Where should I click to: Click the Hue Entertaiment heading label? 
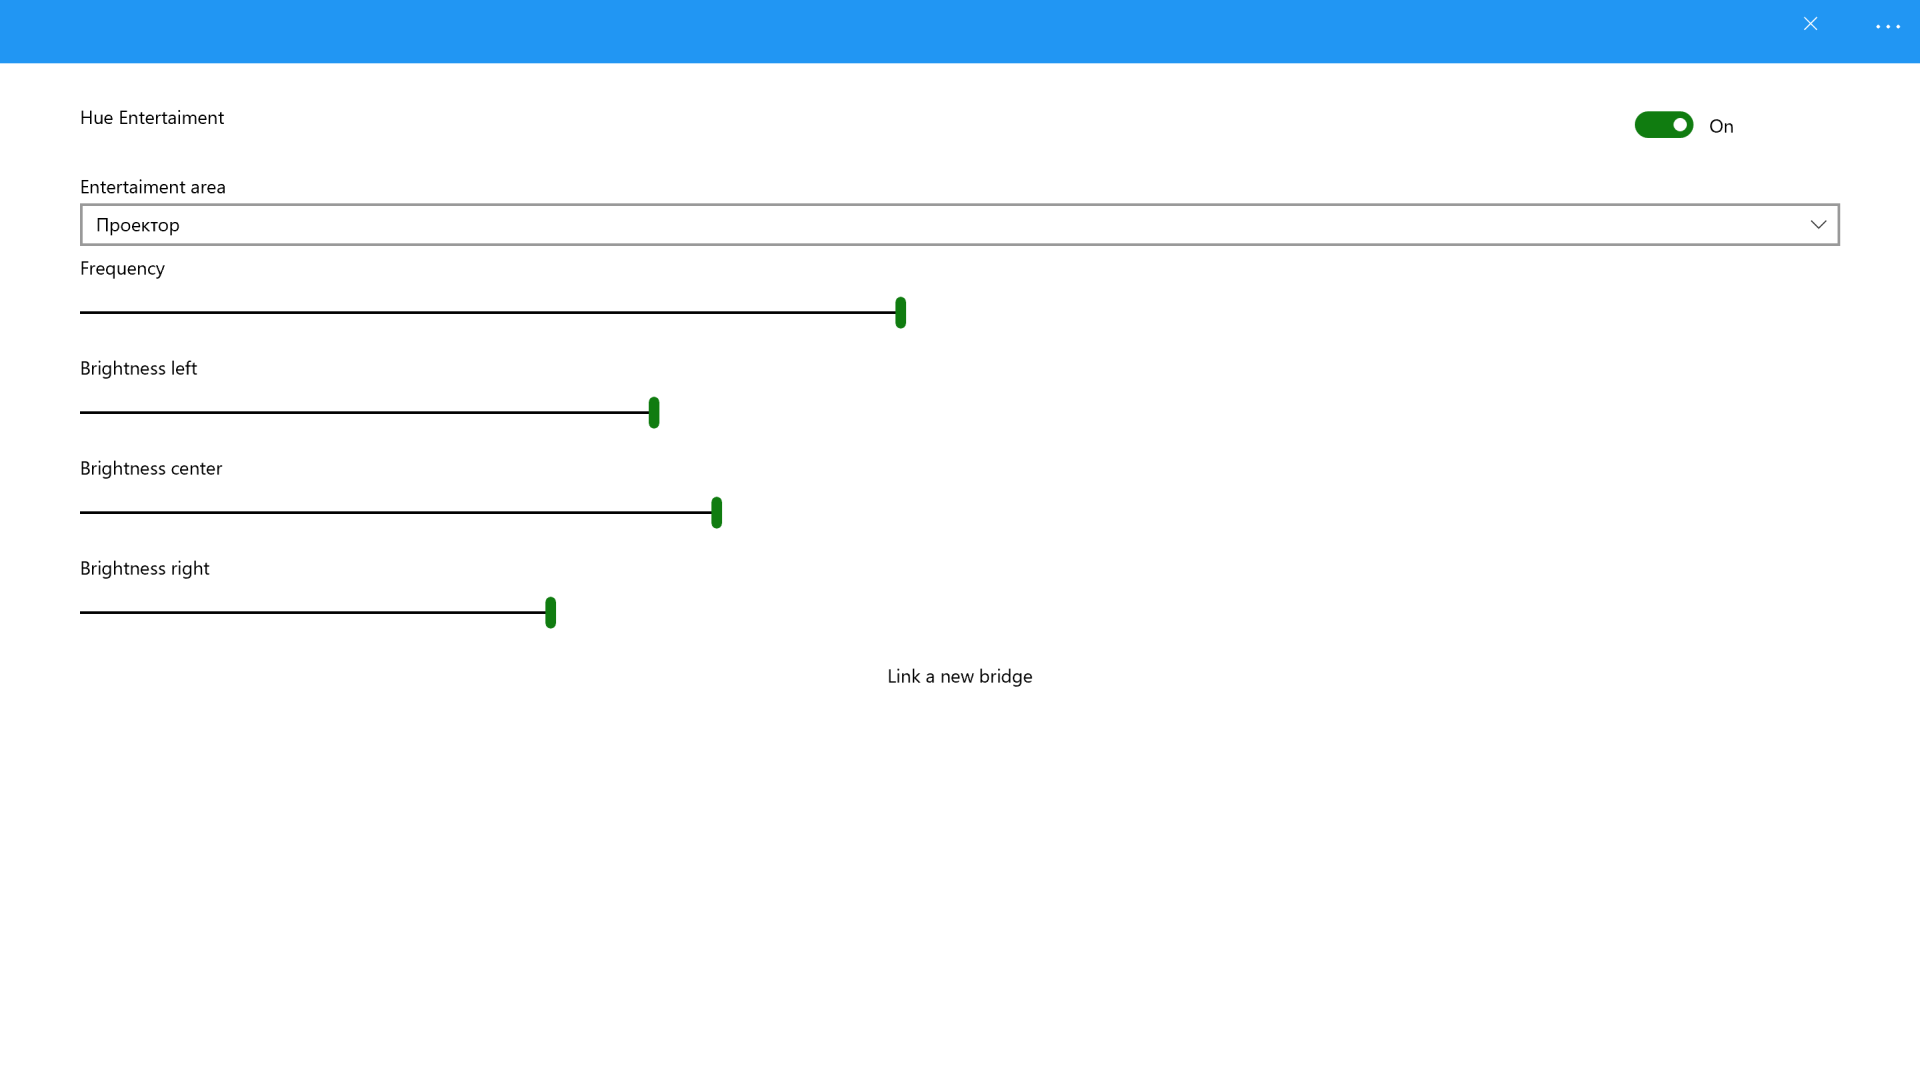152,118
